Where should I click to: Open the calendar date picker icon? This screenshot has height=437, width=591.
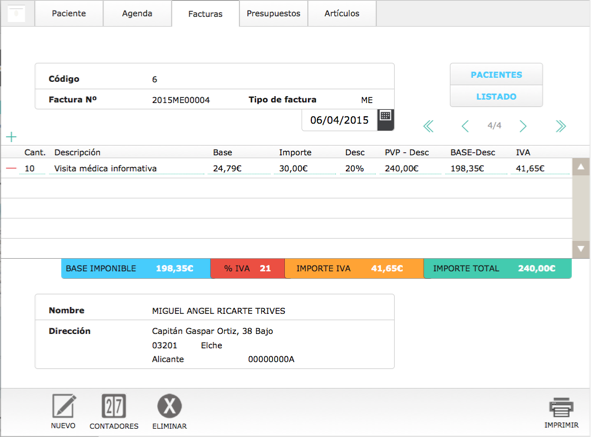[x=386, y=120]
